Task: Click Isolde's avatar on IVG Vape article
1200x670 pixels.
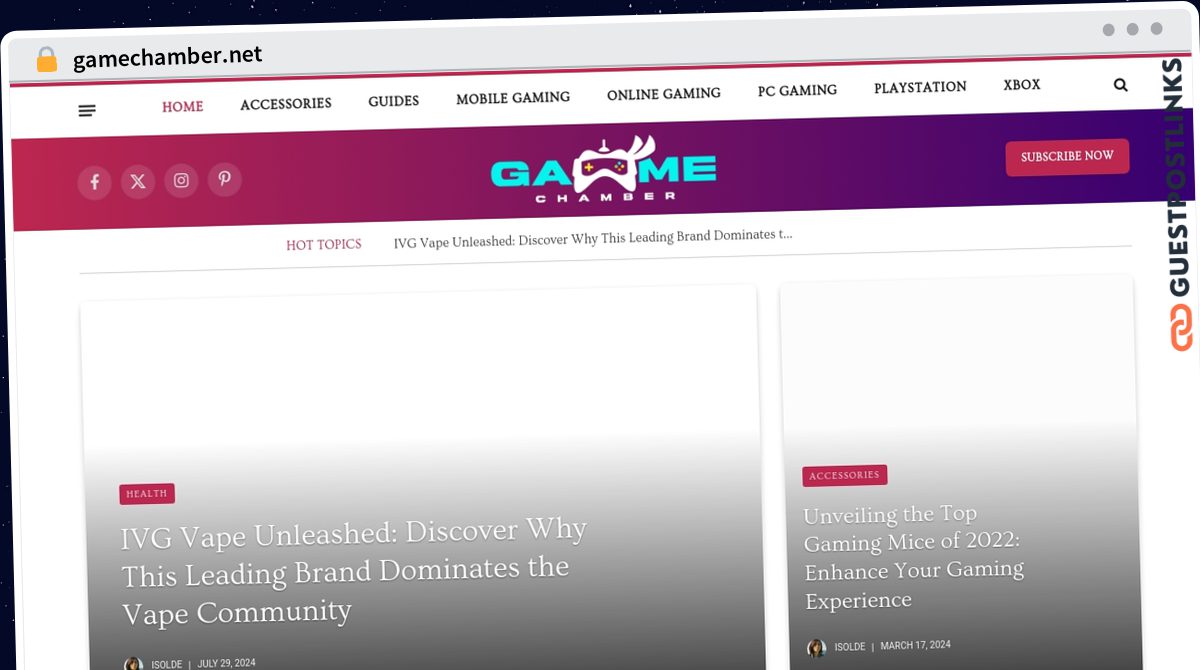Action: [133, 664]
